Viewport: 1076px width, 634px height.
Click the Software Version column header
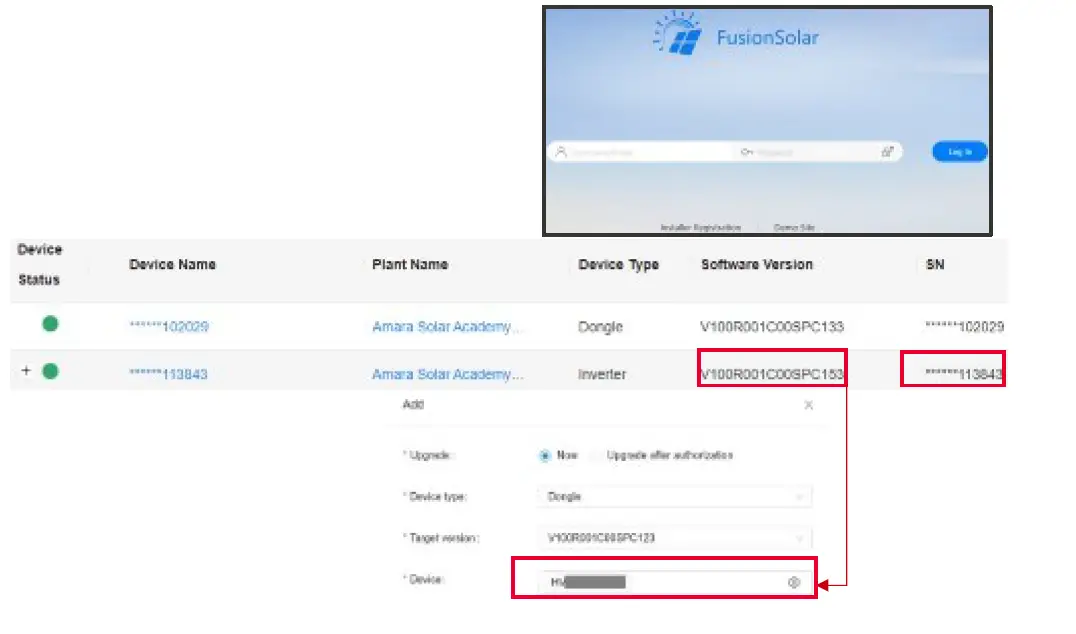[756, 264]
